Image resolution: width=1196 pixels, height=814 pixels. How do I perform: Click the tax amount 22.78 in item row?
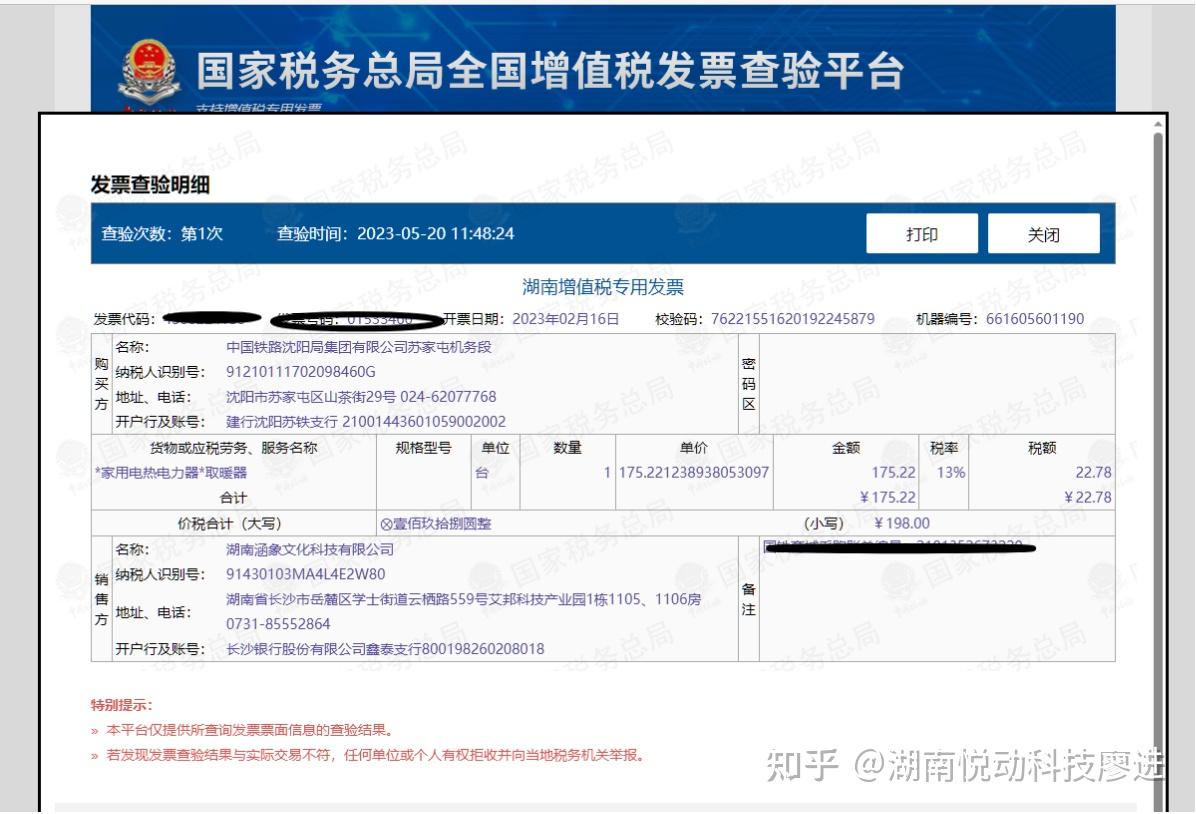pyautogui.click(x=1093, y=473)
